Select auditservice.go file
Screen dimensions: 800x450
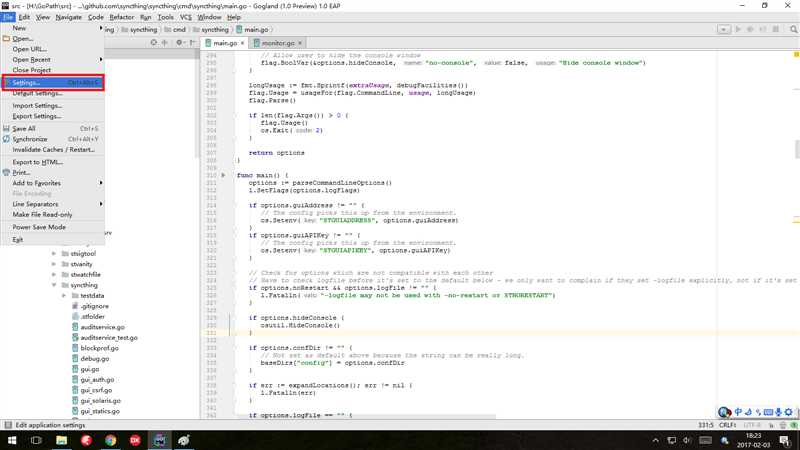102,327
